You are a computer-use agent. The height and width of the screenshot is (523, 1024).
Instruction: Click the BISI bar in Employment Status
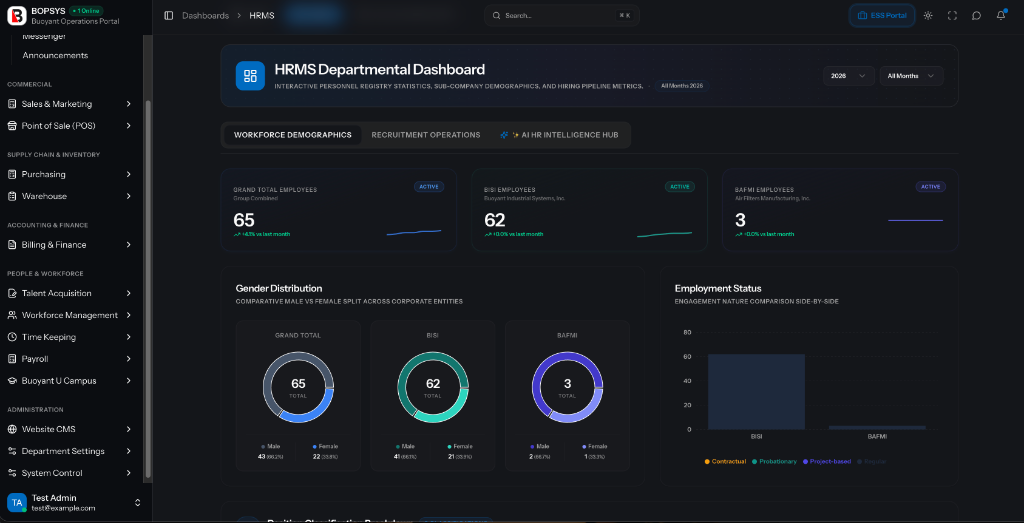point(756,392)
